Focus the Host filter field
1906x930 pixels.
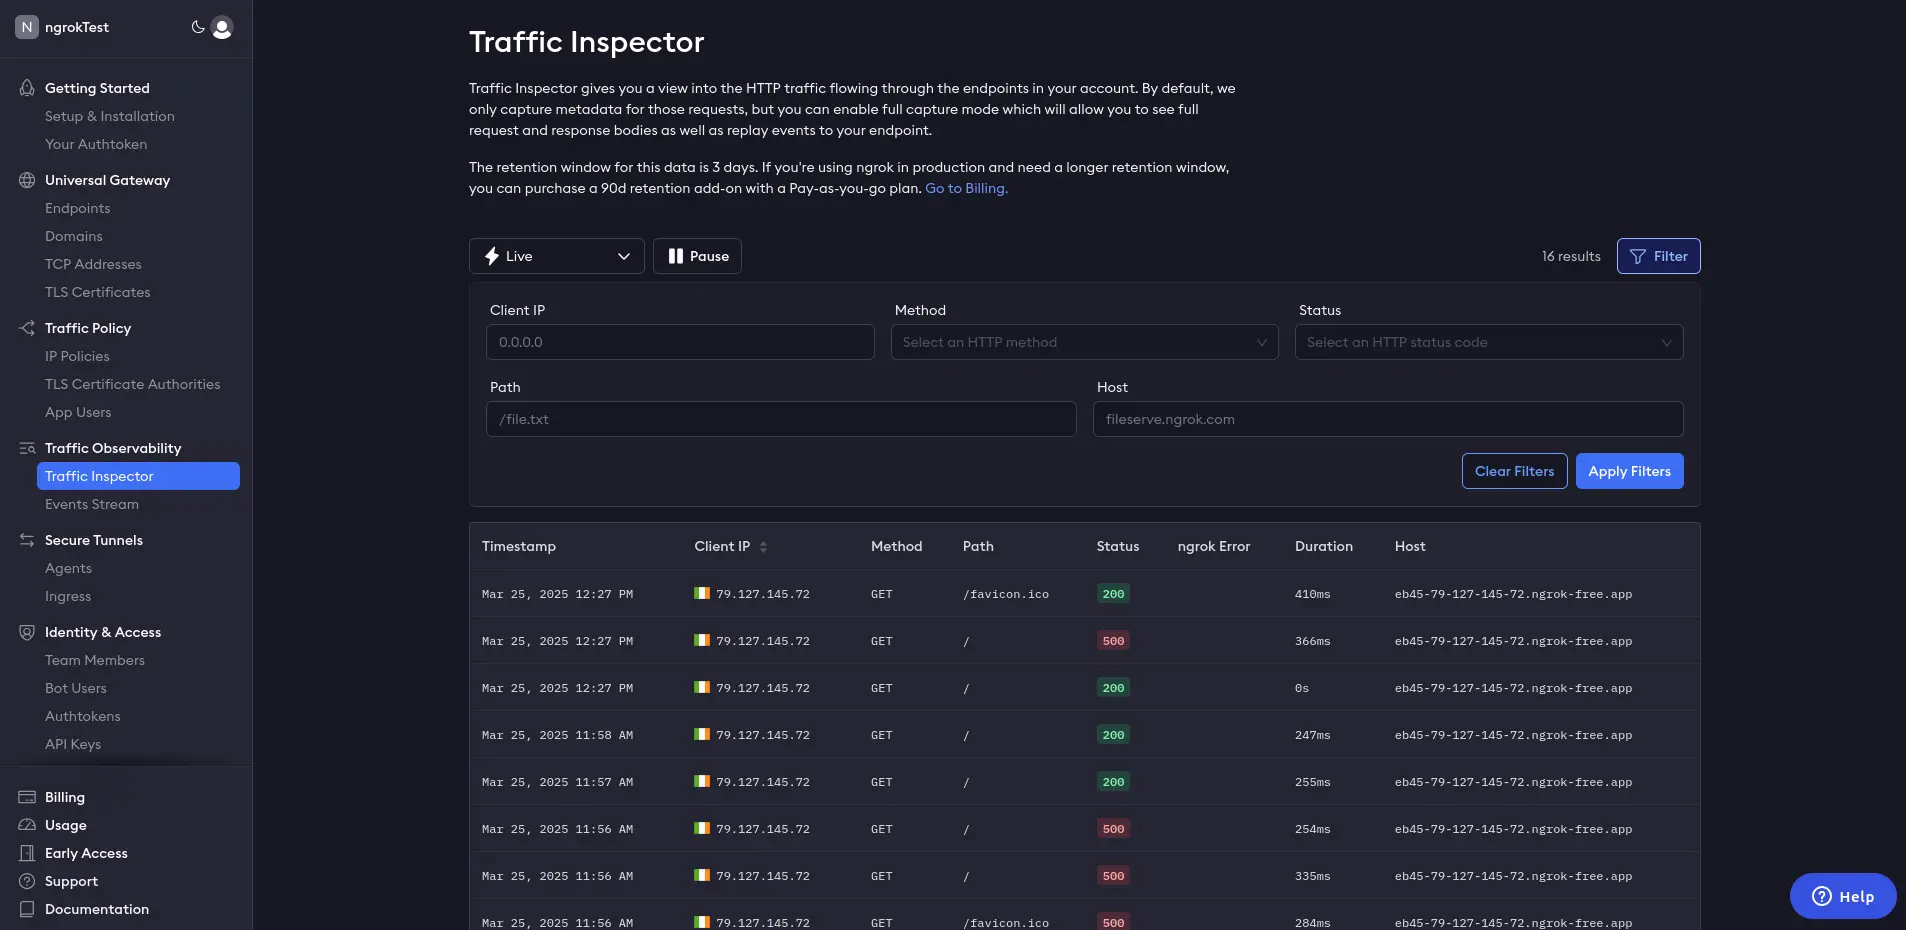click(1388, 419)
